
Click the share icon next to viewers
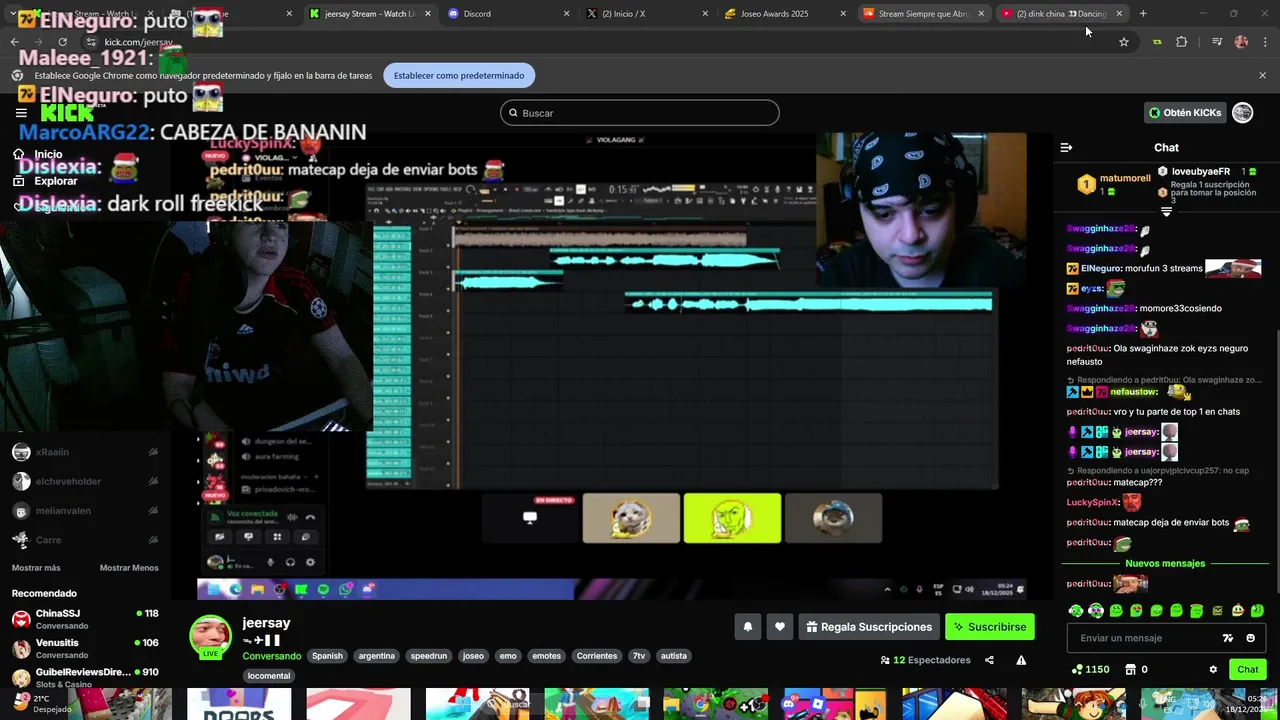click(989, 660)
